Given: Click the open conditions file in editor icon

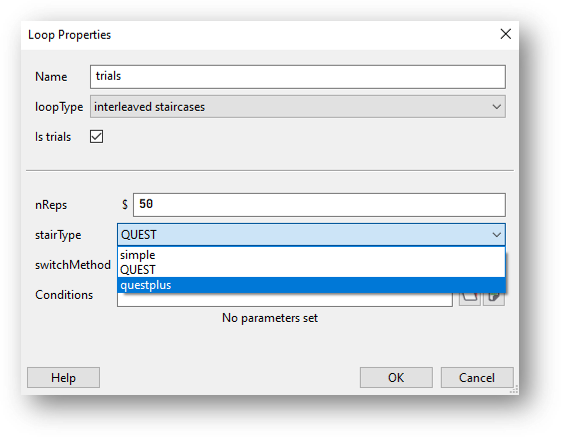Looking at the screenshot, I should [494, 299].
